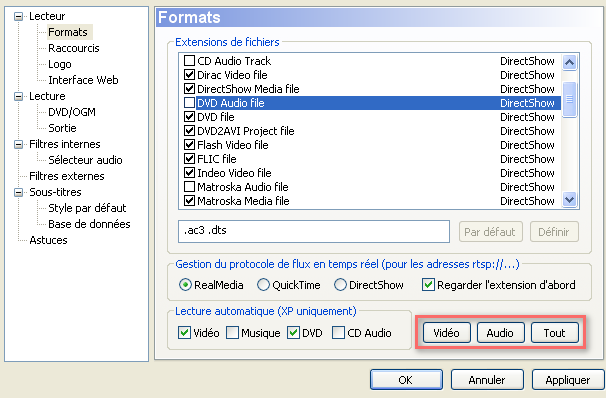Click the extensions list scrollbar thumb
Image resolution: width=606 pixels, height=398 pixels.
569,99
